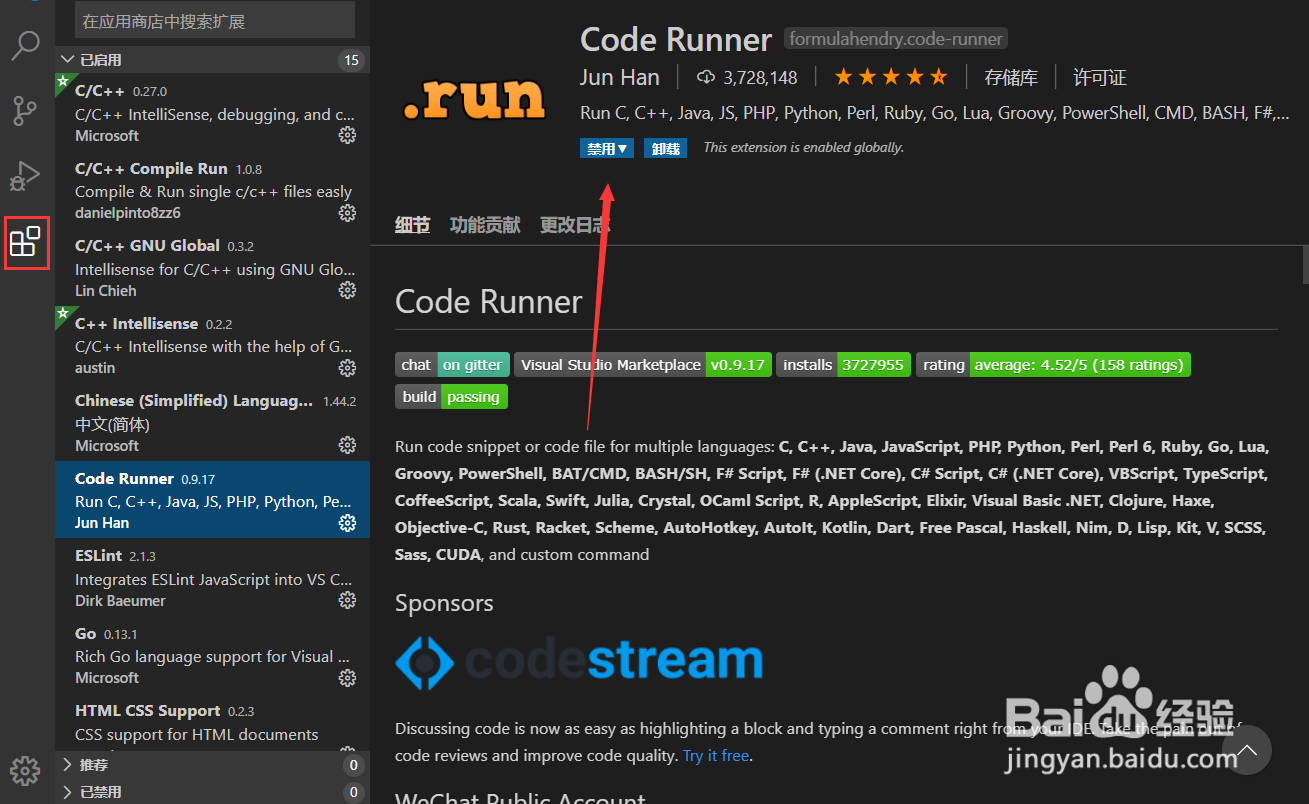Open manage gear for Go extension
1309x804 pixels.
tap(347, 678)
